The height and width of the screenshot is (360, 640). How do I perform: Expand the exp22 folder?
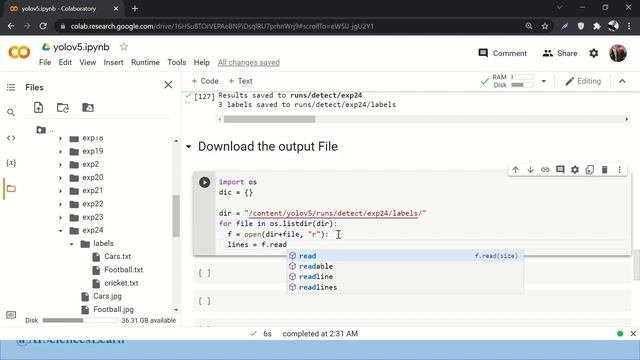point(60,204)
